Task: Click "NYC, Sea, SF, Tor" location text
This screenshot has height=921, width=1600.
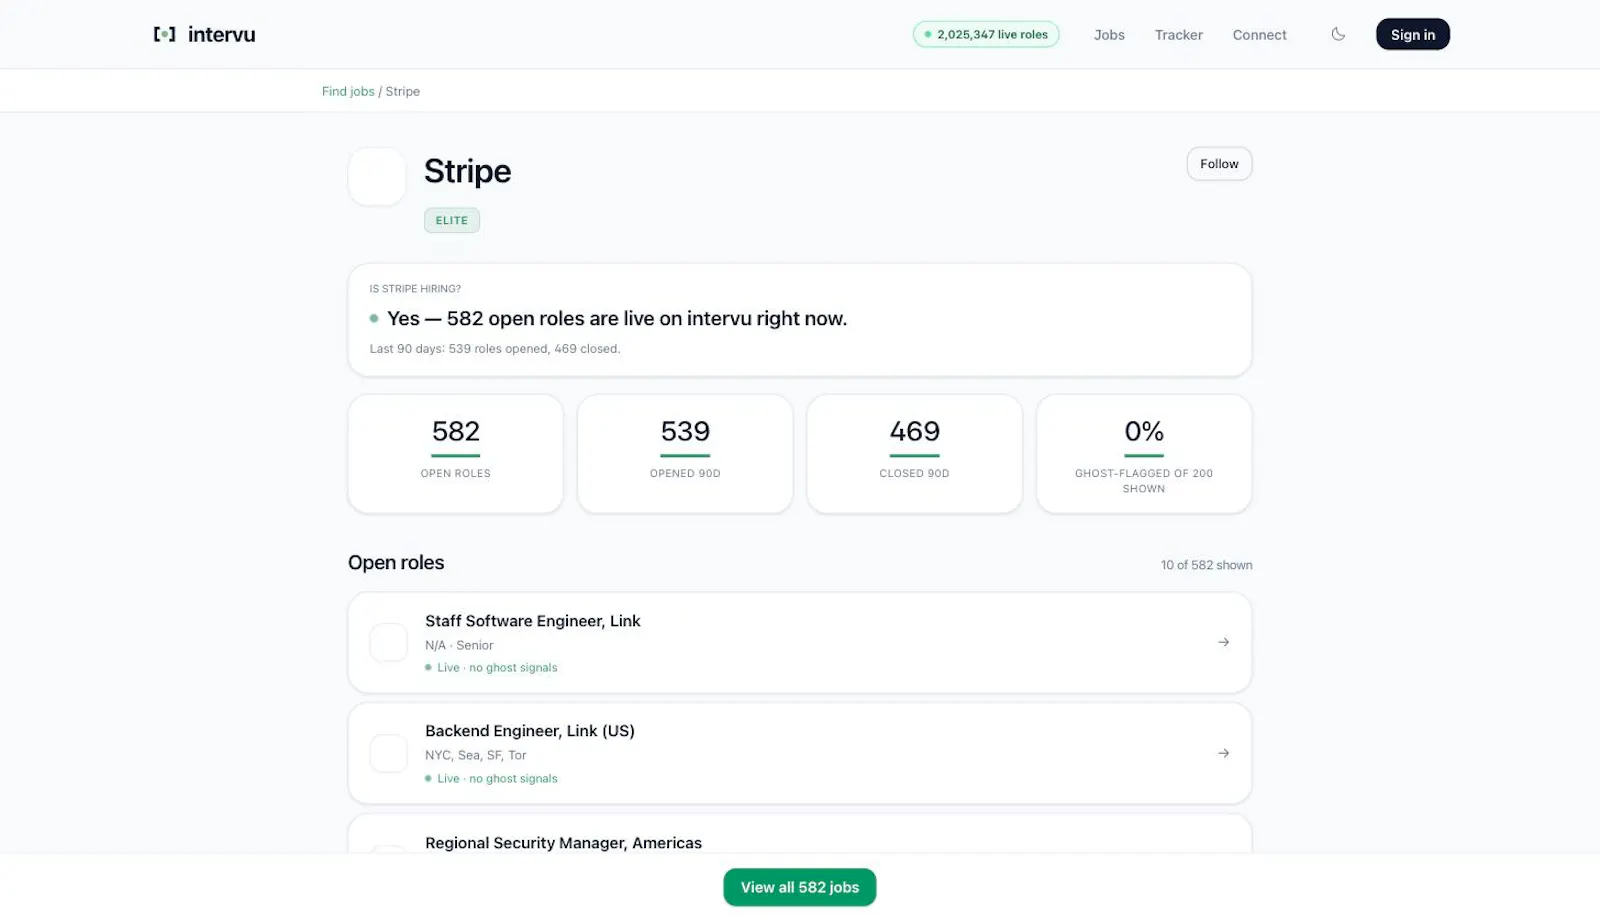Action: click(475, 755)
